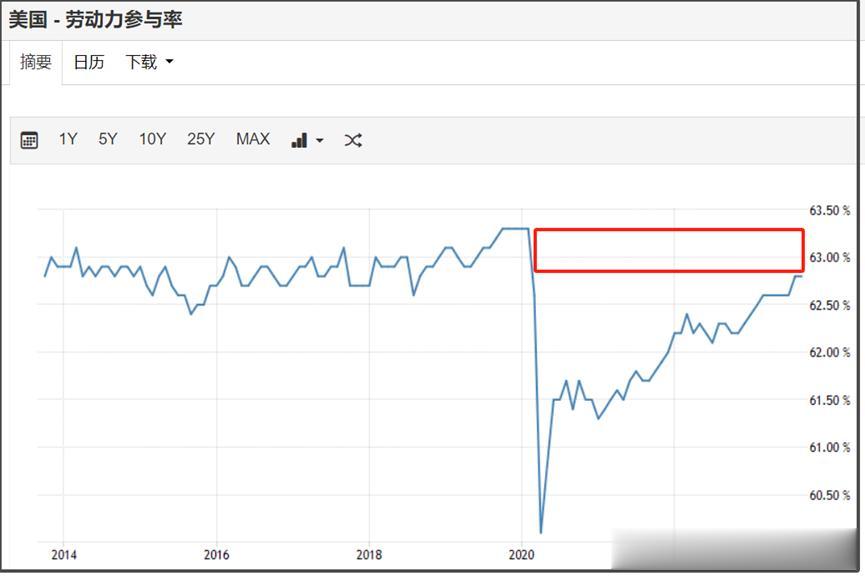The image size is (865, 576).
Task: Click the 2018 x-axis label
Action: 369,554
